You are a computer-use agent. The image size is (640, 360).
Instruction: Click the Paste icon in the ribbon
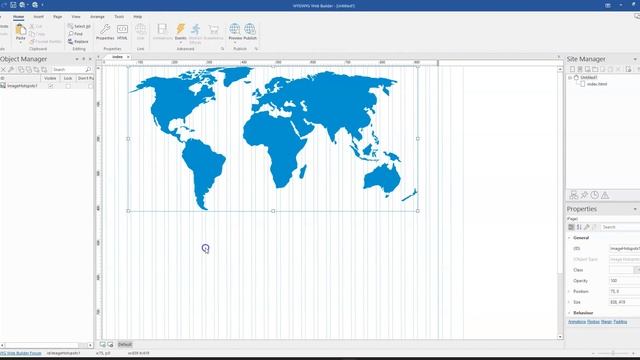(20, 29)
